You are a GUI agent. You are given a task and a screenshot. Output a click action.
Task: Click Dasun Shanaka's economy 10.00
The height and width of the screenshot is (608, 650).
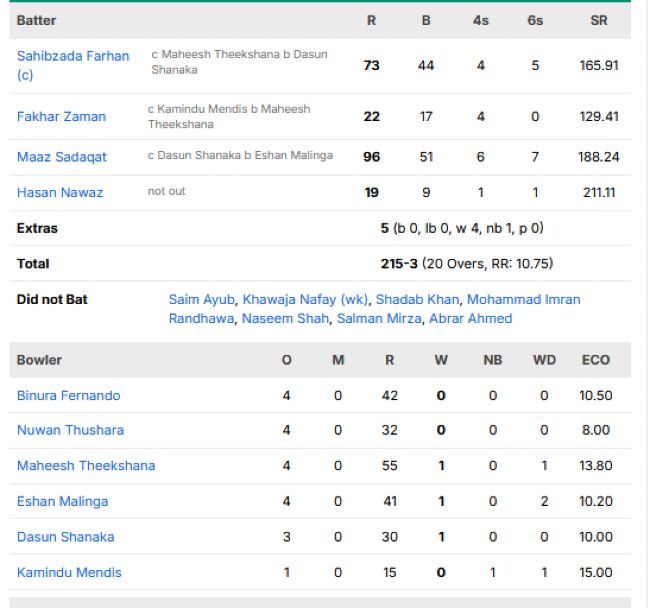pos(596,537)
